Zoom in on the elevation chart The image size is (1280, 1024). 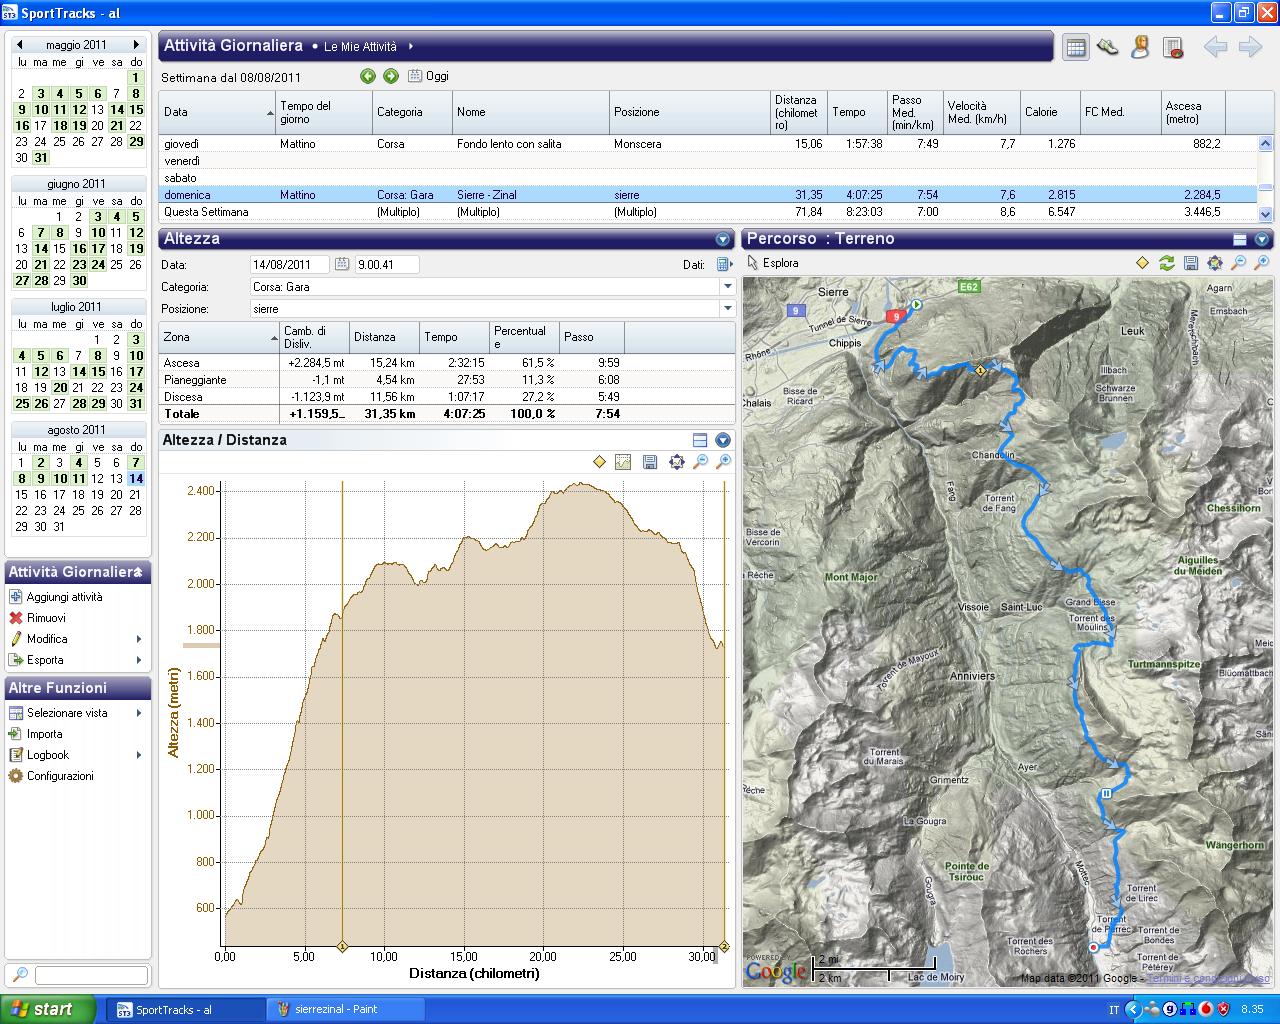click(723, 462)
